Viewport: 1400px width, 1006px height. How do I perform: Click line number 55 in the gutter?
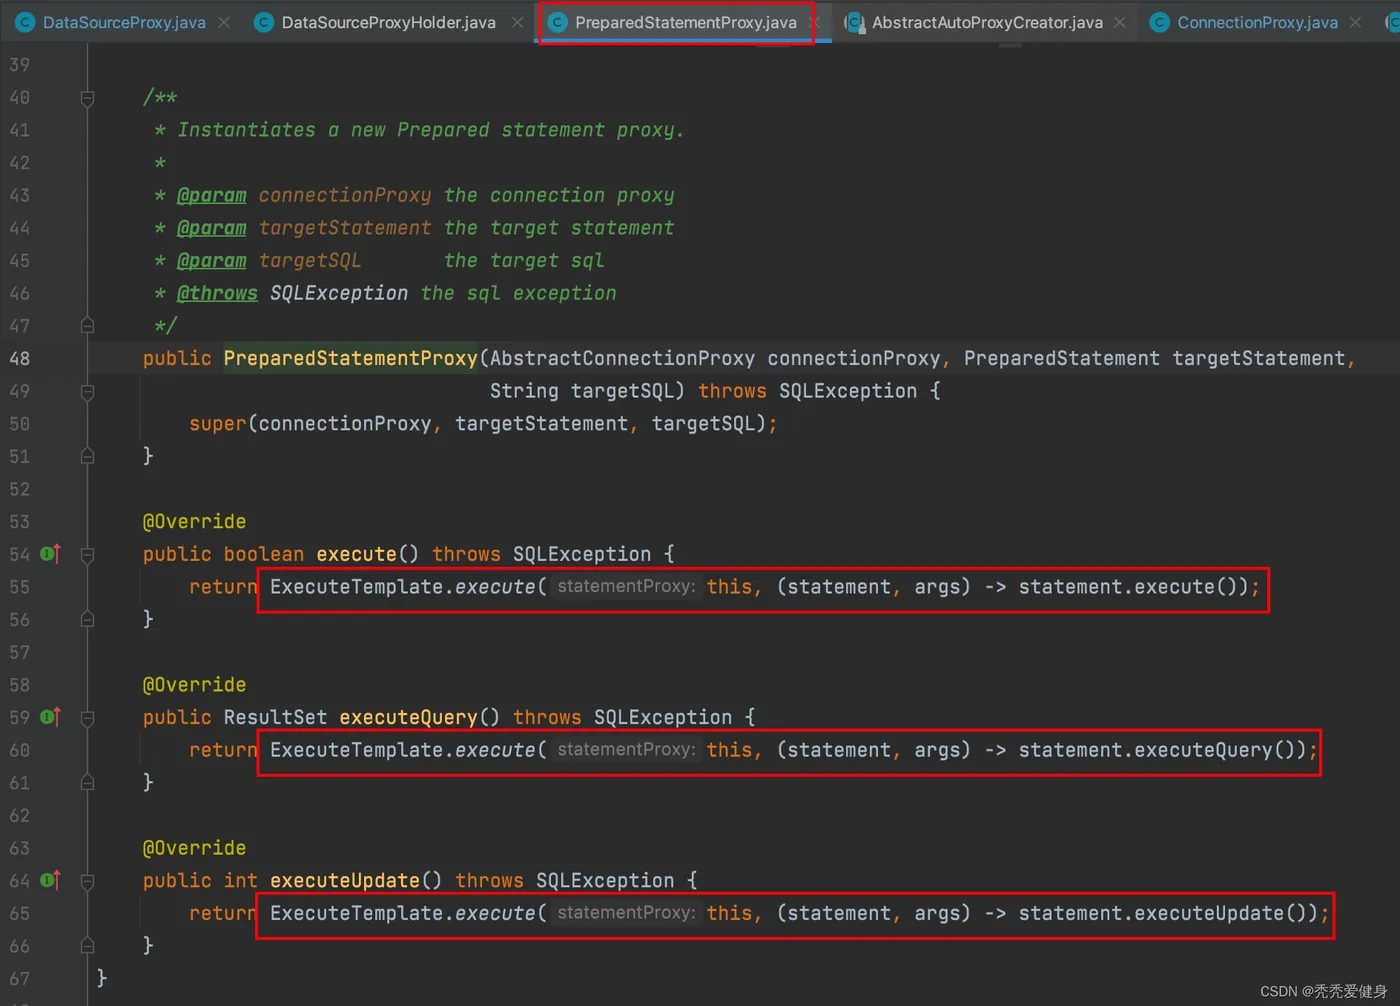pos(19,587)
